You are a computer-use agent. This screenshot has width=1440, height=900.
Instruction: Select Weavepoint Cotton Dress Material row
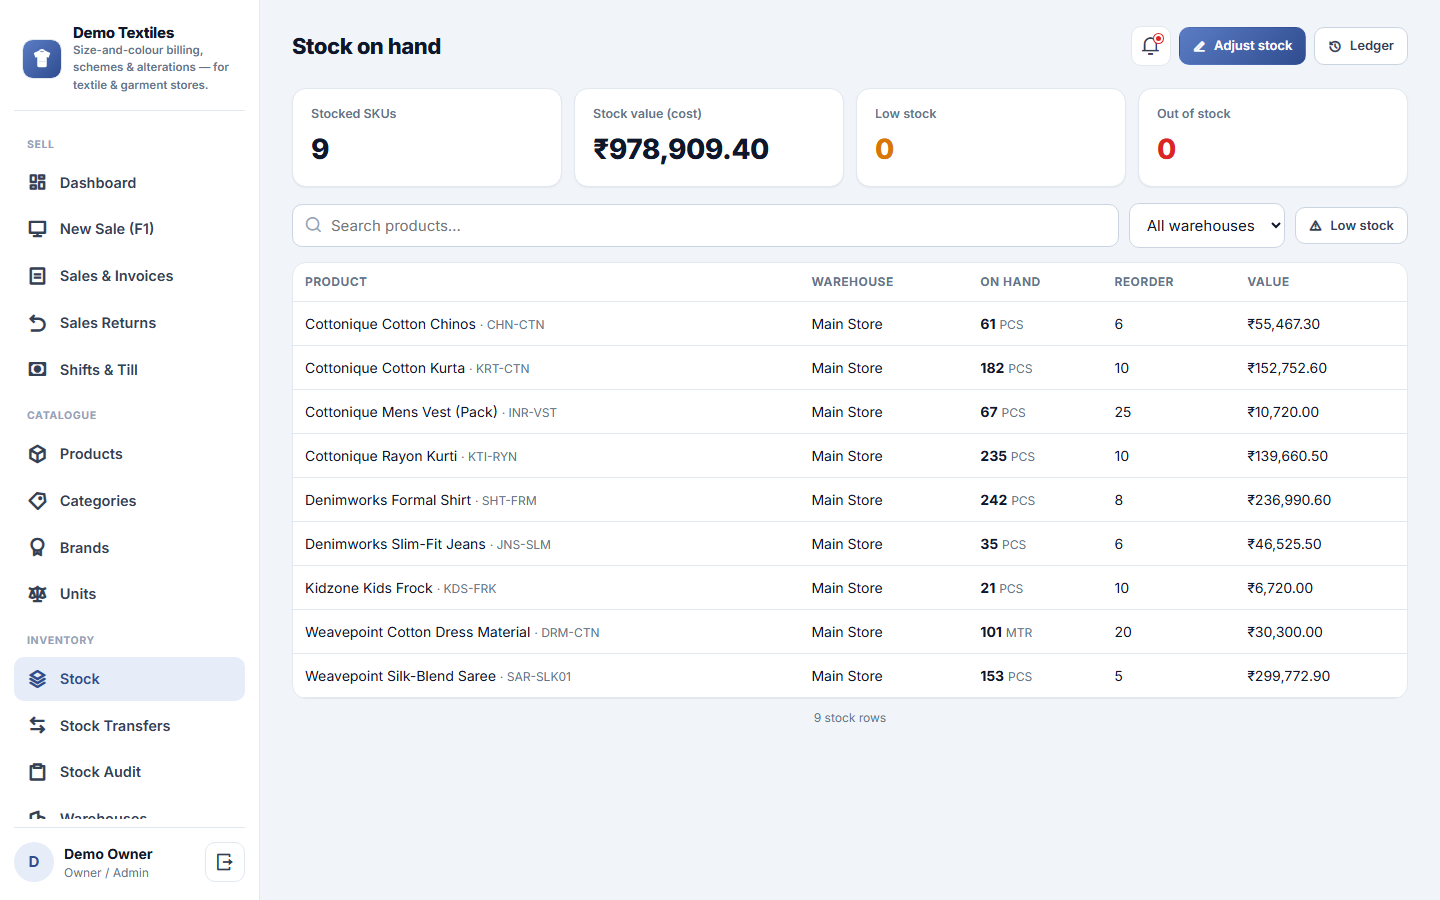pos(850,632)
